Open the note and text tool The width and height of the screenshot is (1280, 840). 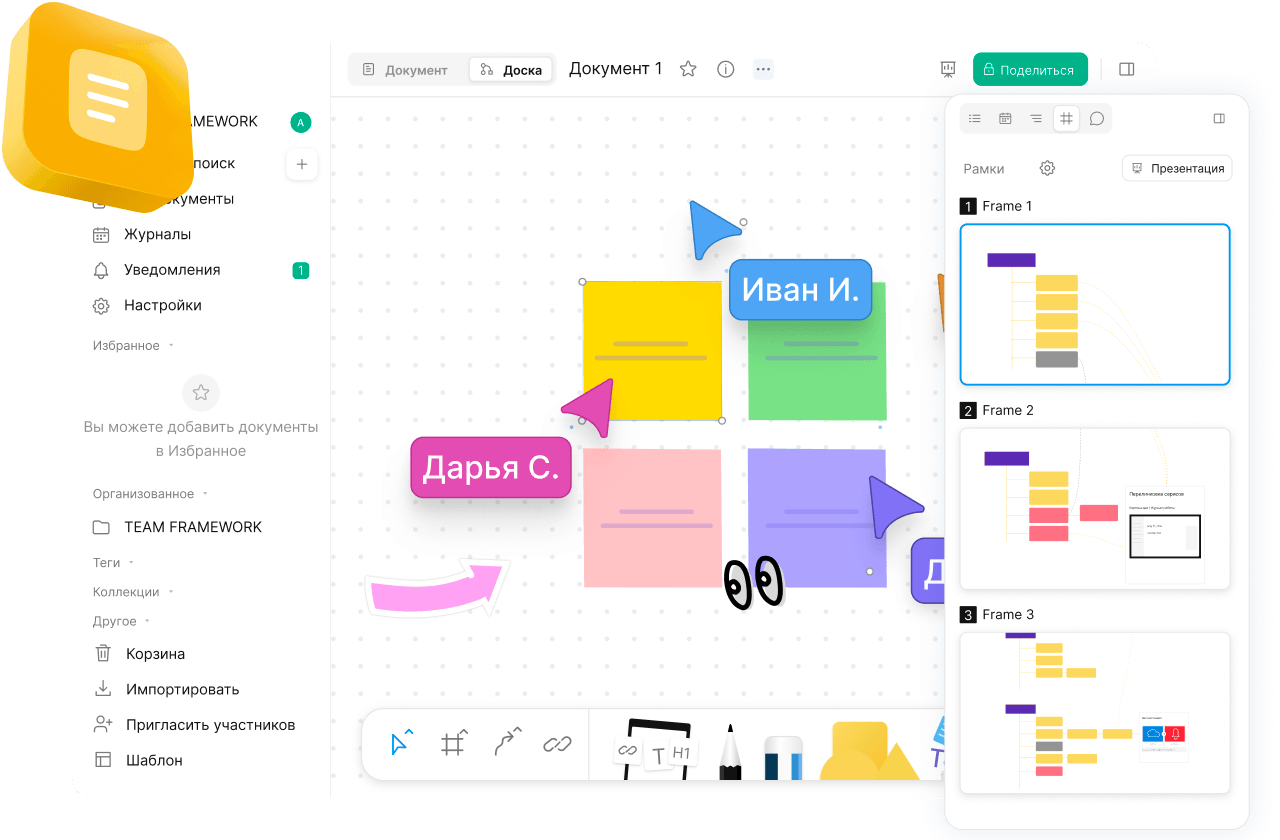point(656,749)
